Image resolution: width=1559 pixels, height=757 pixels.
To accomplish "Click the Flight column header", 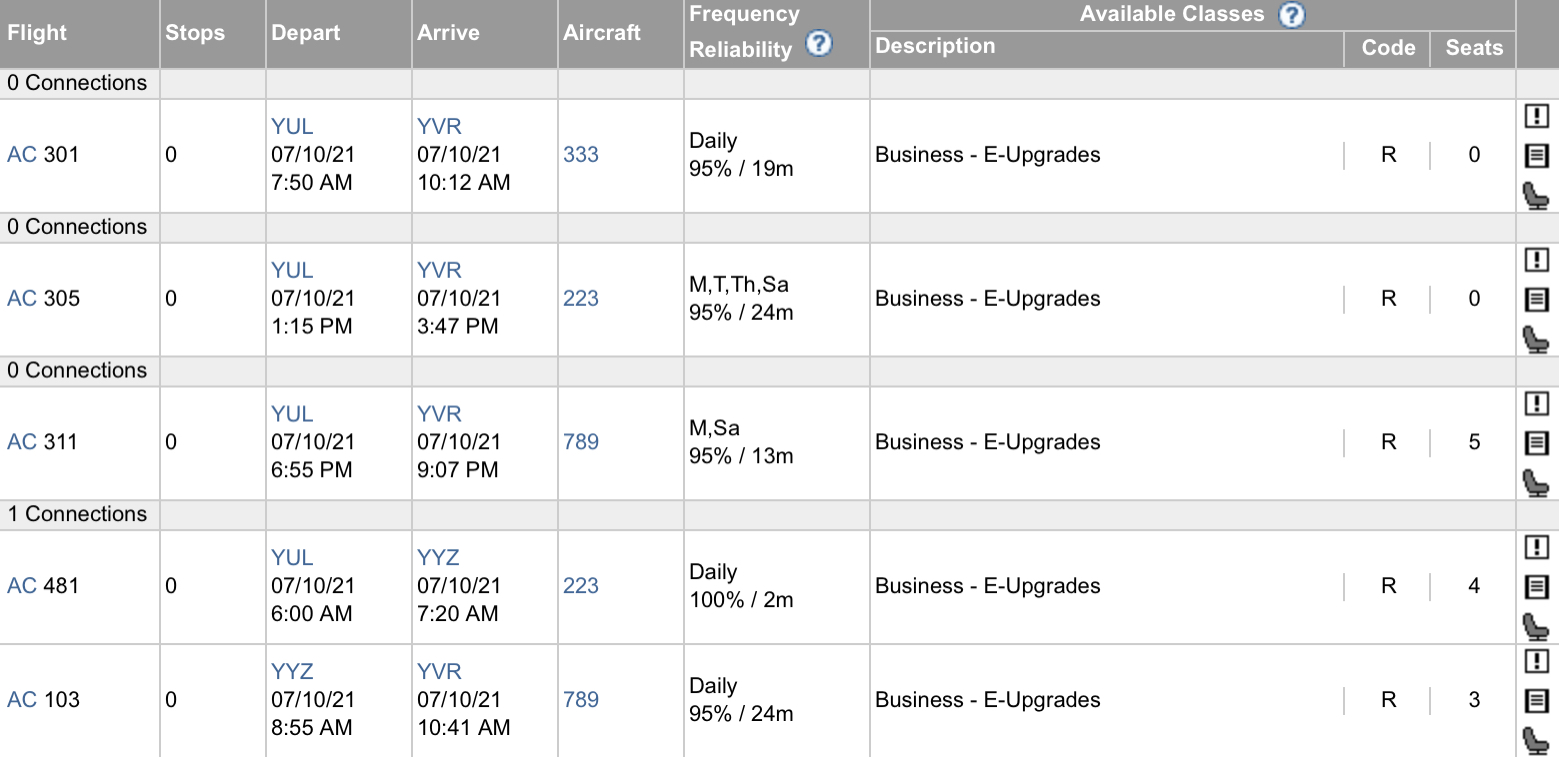I will click(37, 33).
